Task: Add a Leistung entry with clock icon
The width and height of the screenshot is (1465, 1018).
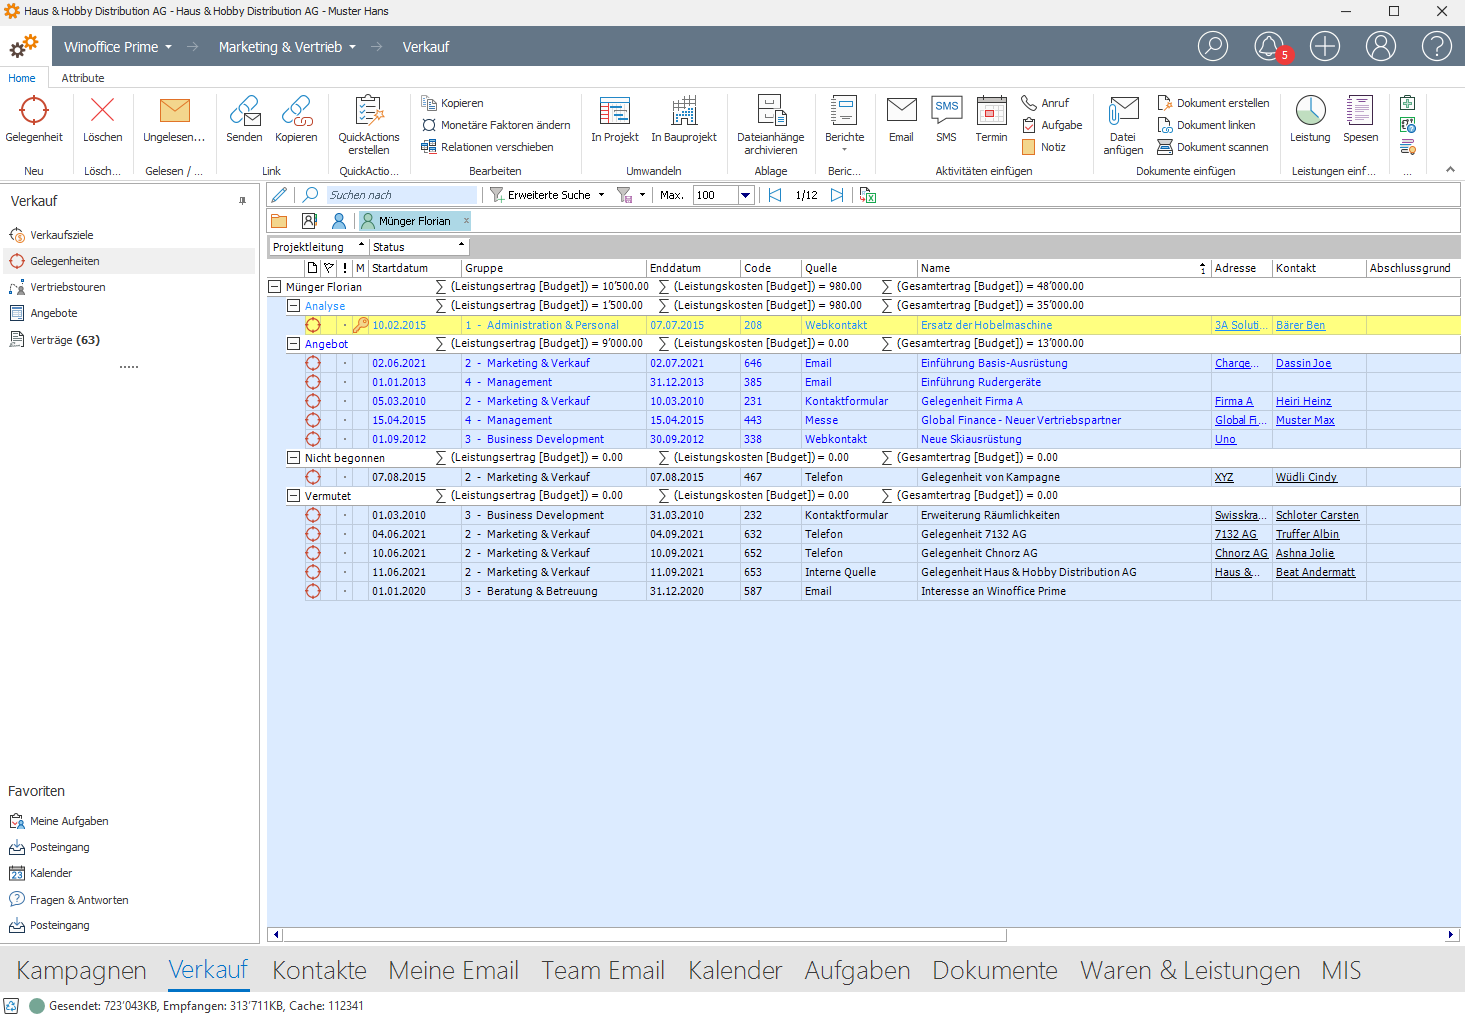Action: point(1310,120)
